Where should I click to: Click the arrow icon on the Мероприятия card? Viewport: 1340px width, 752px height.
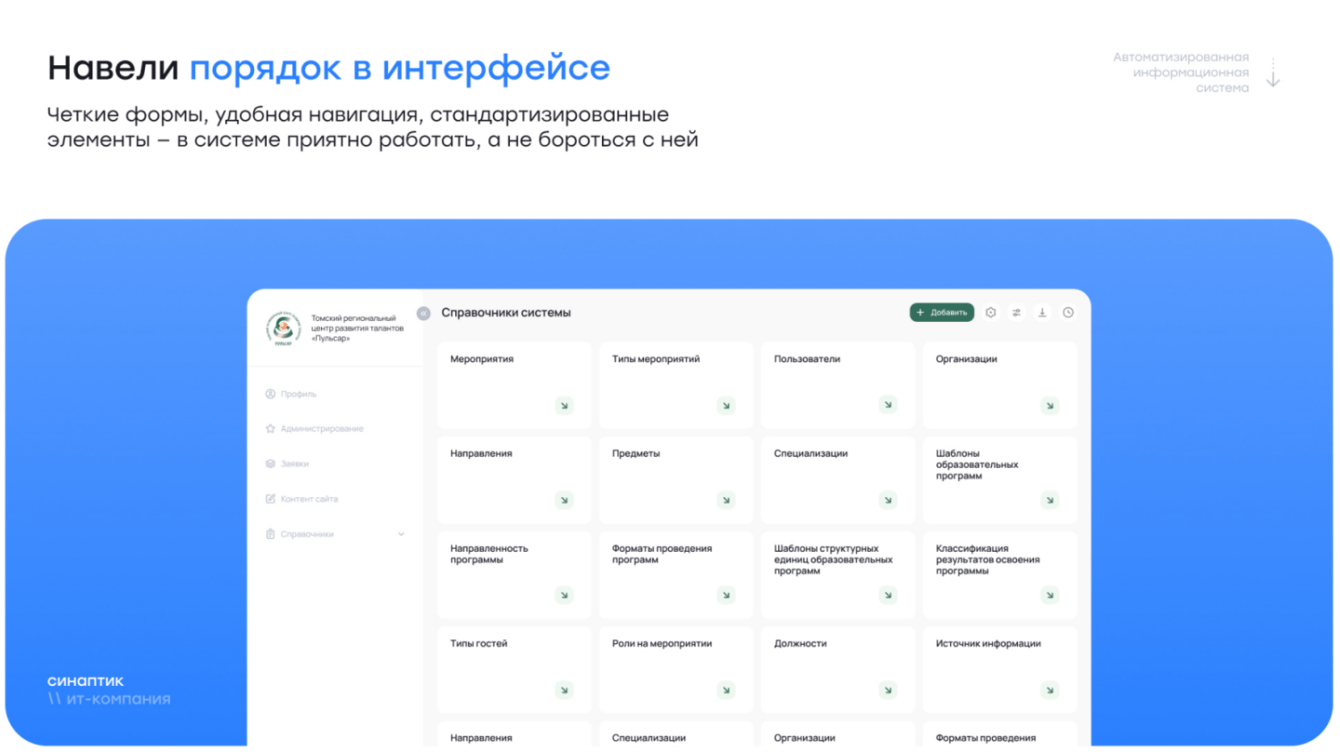coord(564,405)
